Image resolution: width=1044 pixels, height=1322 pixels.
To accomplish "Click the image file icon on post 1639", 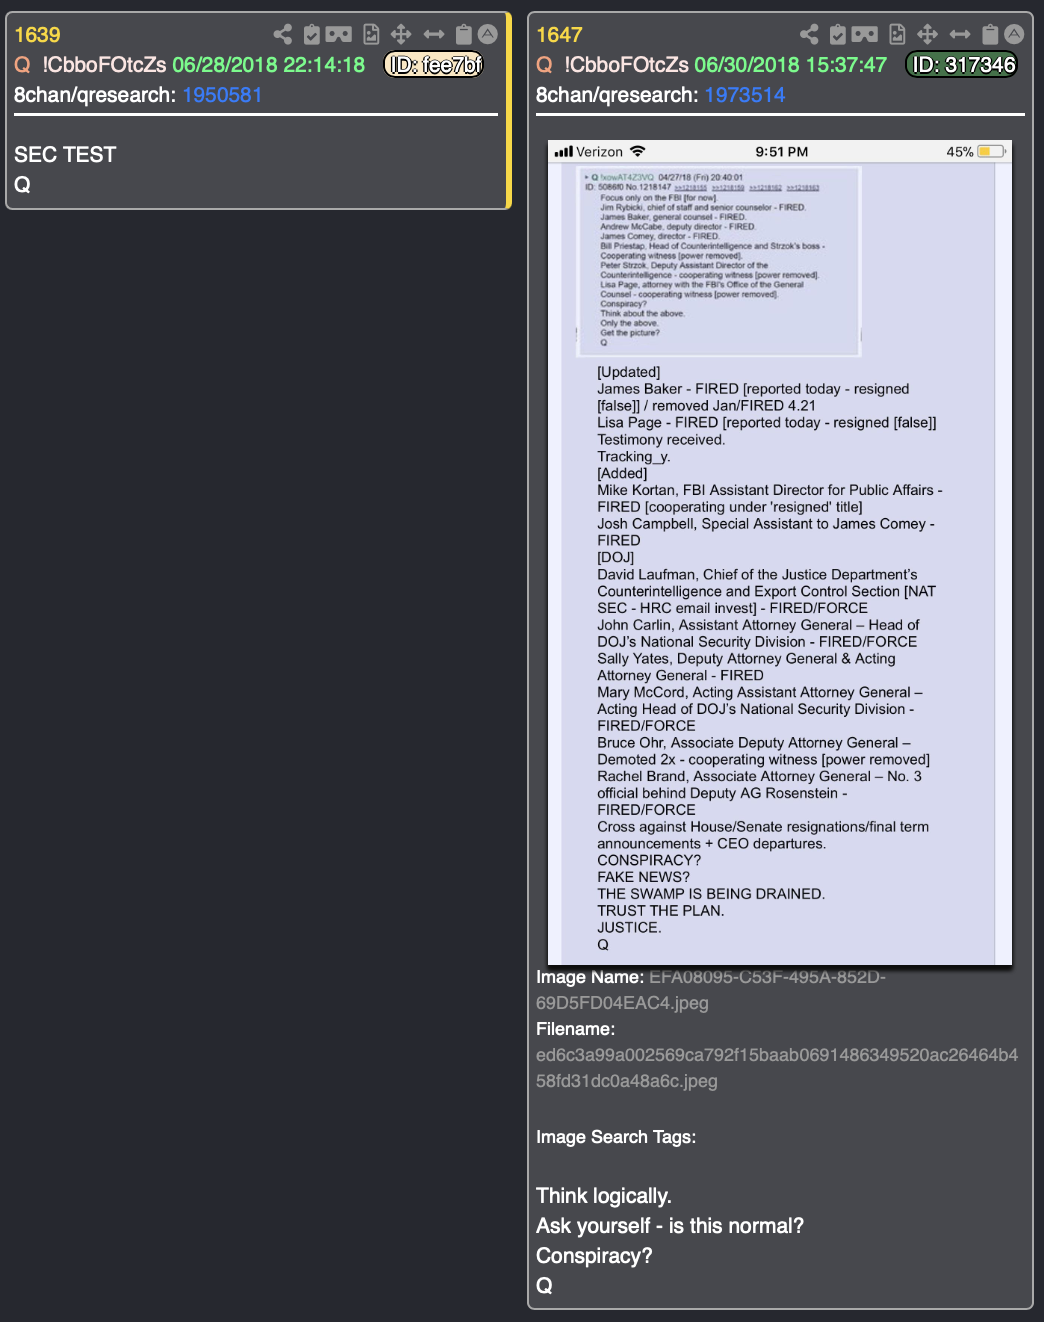I will (371, 35).
